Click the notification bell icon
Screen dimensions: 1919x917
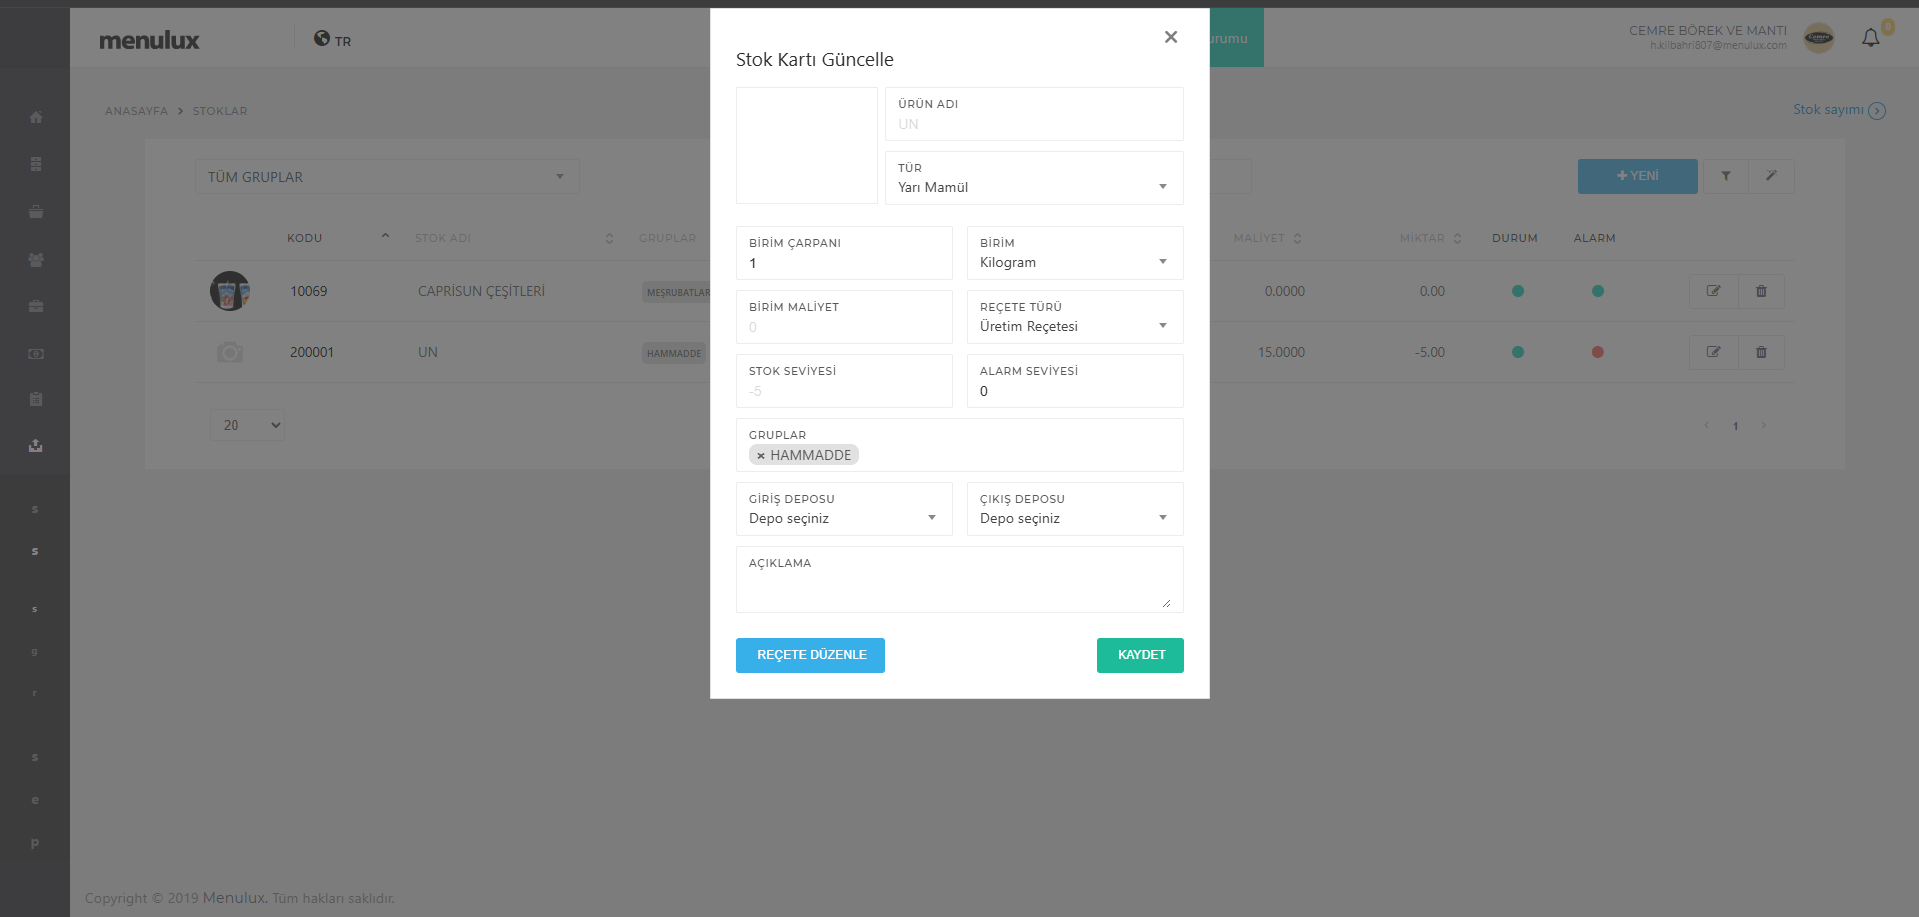pos(1871,38)
